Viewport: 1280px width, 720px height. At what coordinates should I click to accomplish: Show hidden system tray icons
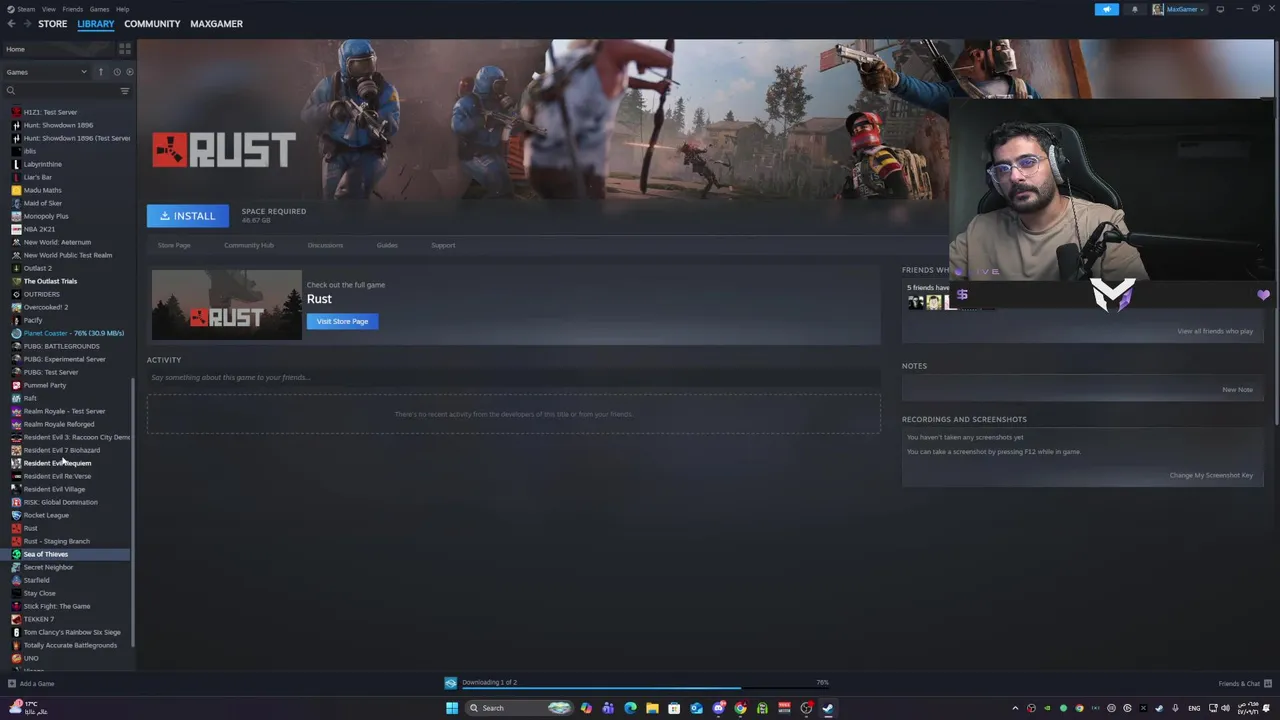[x=1015, y=708]
